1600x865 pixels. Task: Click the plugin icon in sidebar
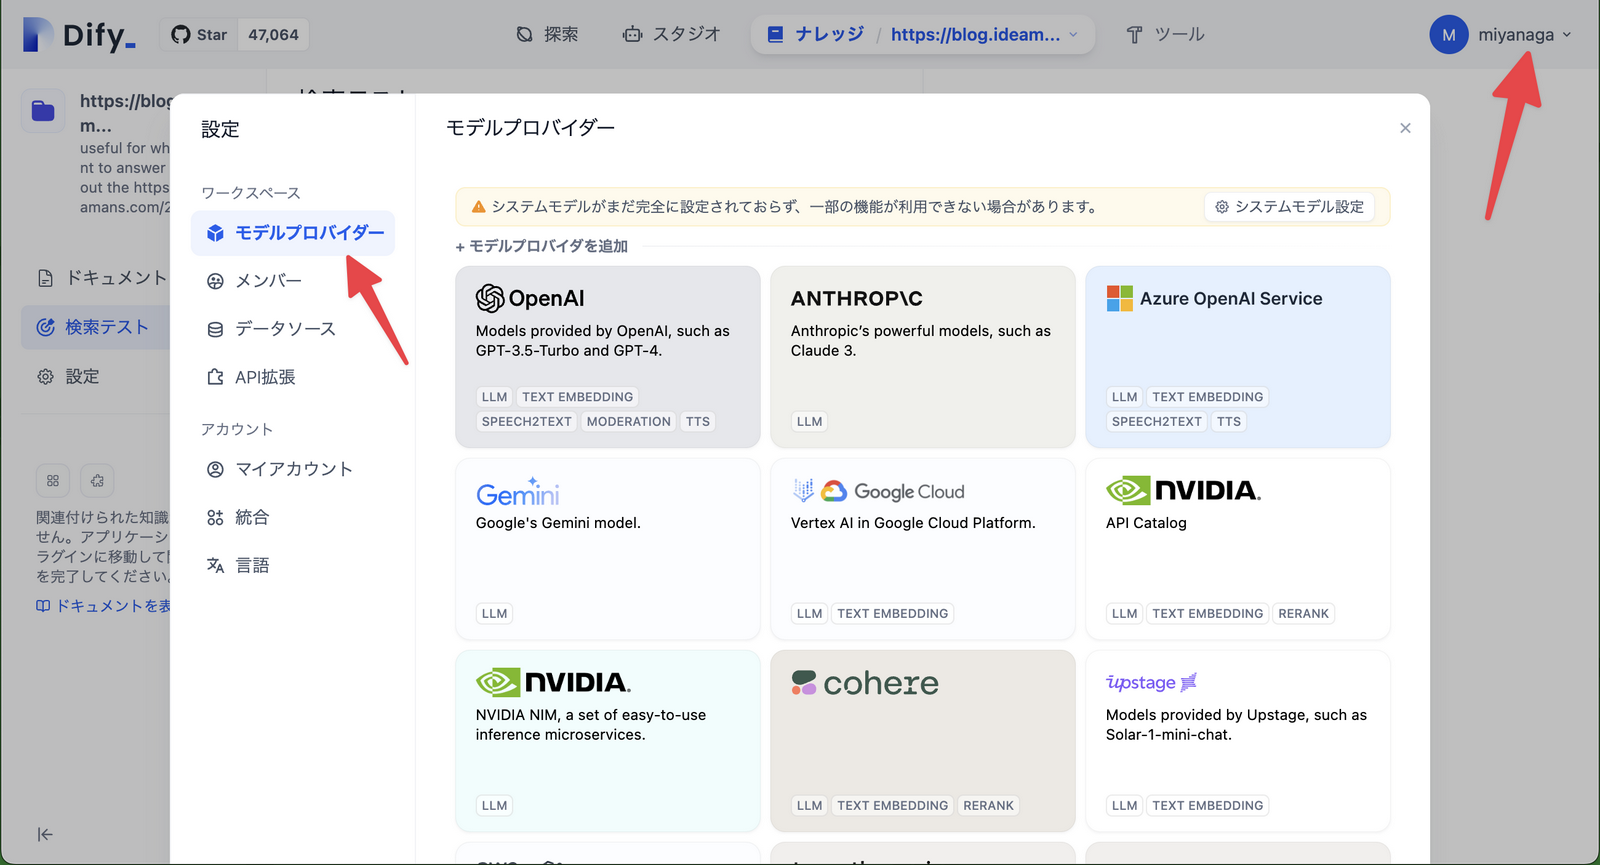tap(97, 481)
